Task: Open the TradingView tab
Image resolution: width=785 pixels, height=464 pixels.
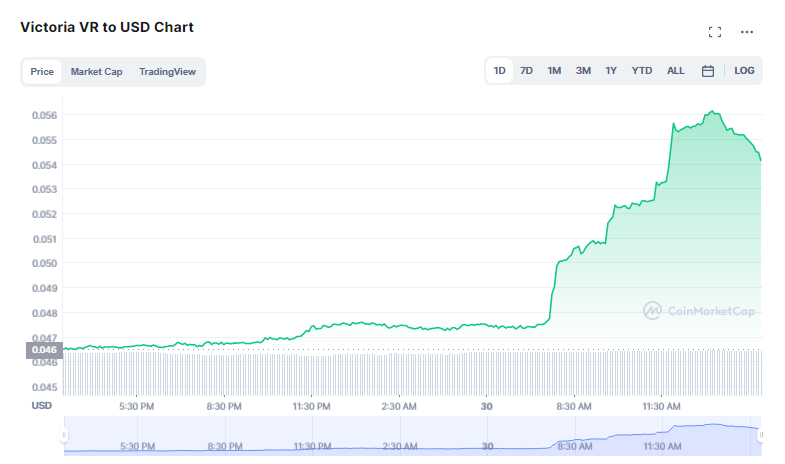Action: pos(167,72)
